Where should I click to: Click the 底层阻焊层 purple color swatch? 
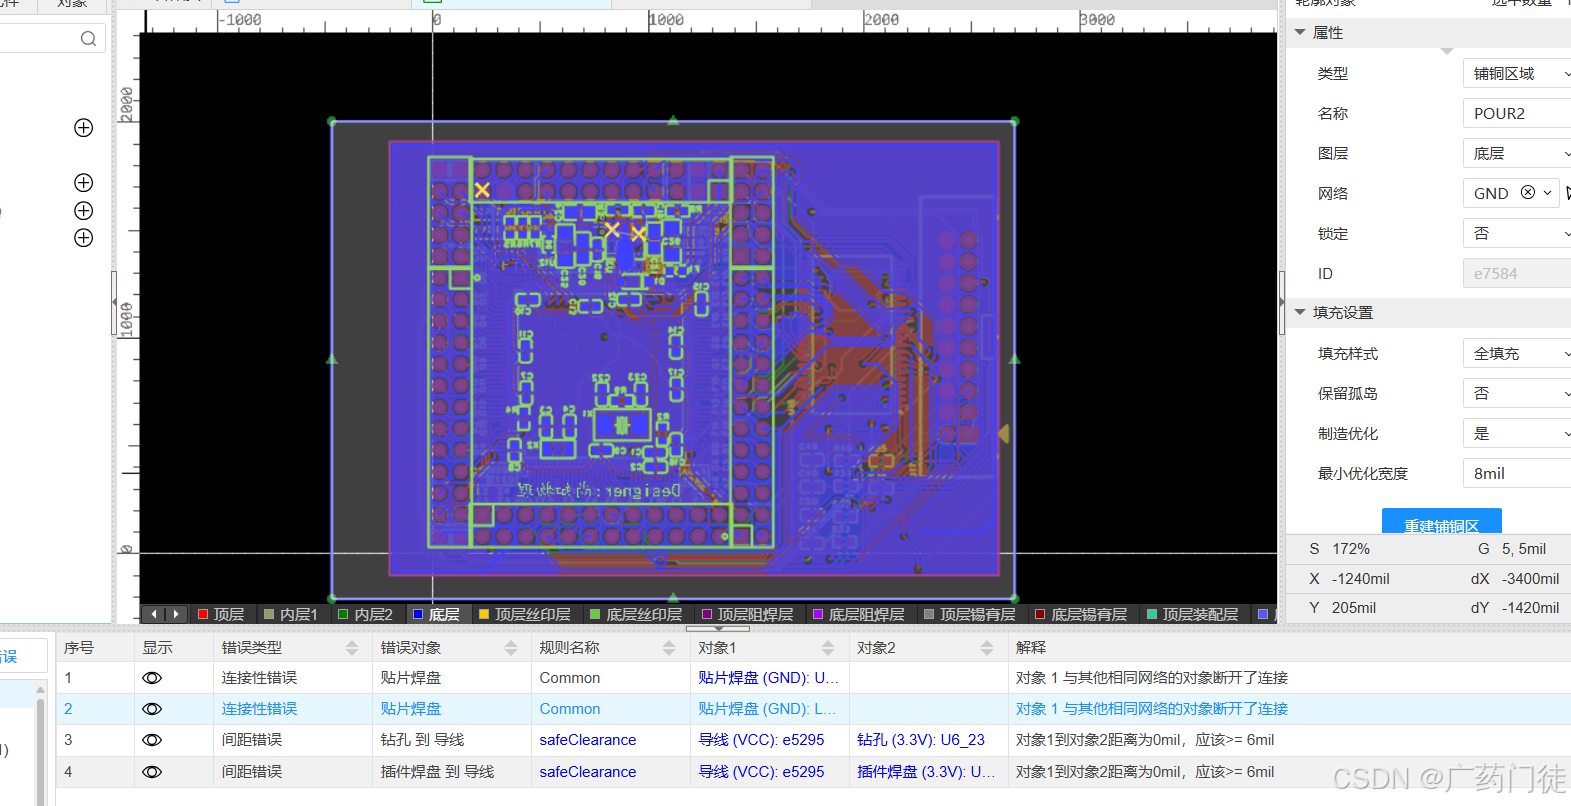coord(818,614)
